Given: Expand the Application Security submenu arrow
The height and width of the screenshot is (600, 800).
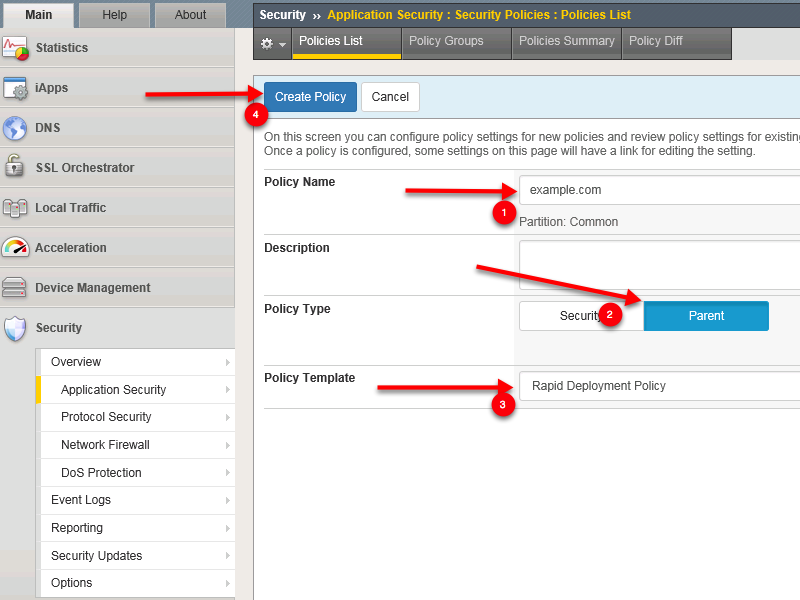Looking at the screenshot, I should point(228,390).
